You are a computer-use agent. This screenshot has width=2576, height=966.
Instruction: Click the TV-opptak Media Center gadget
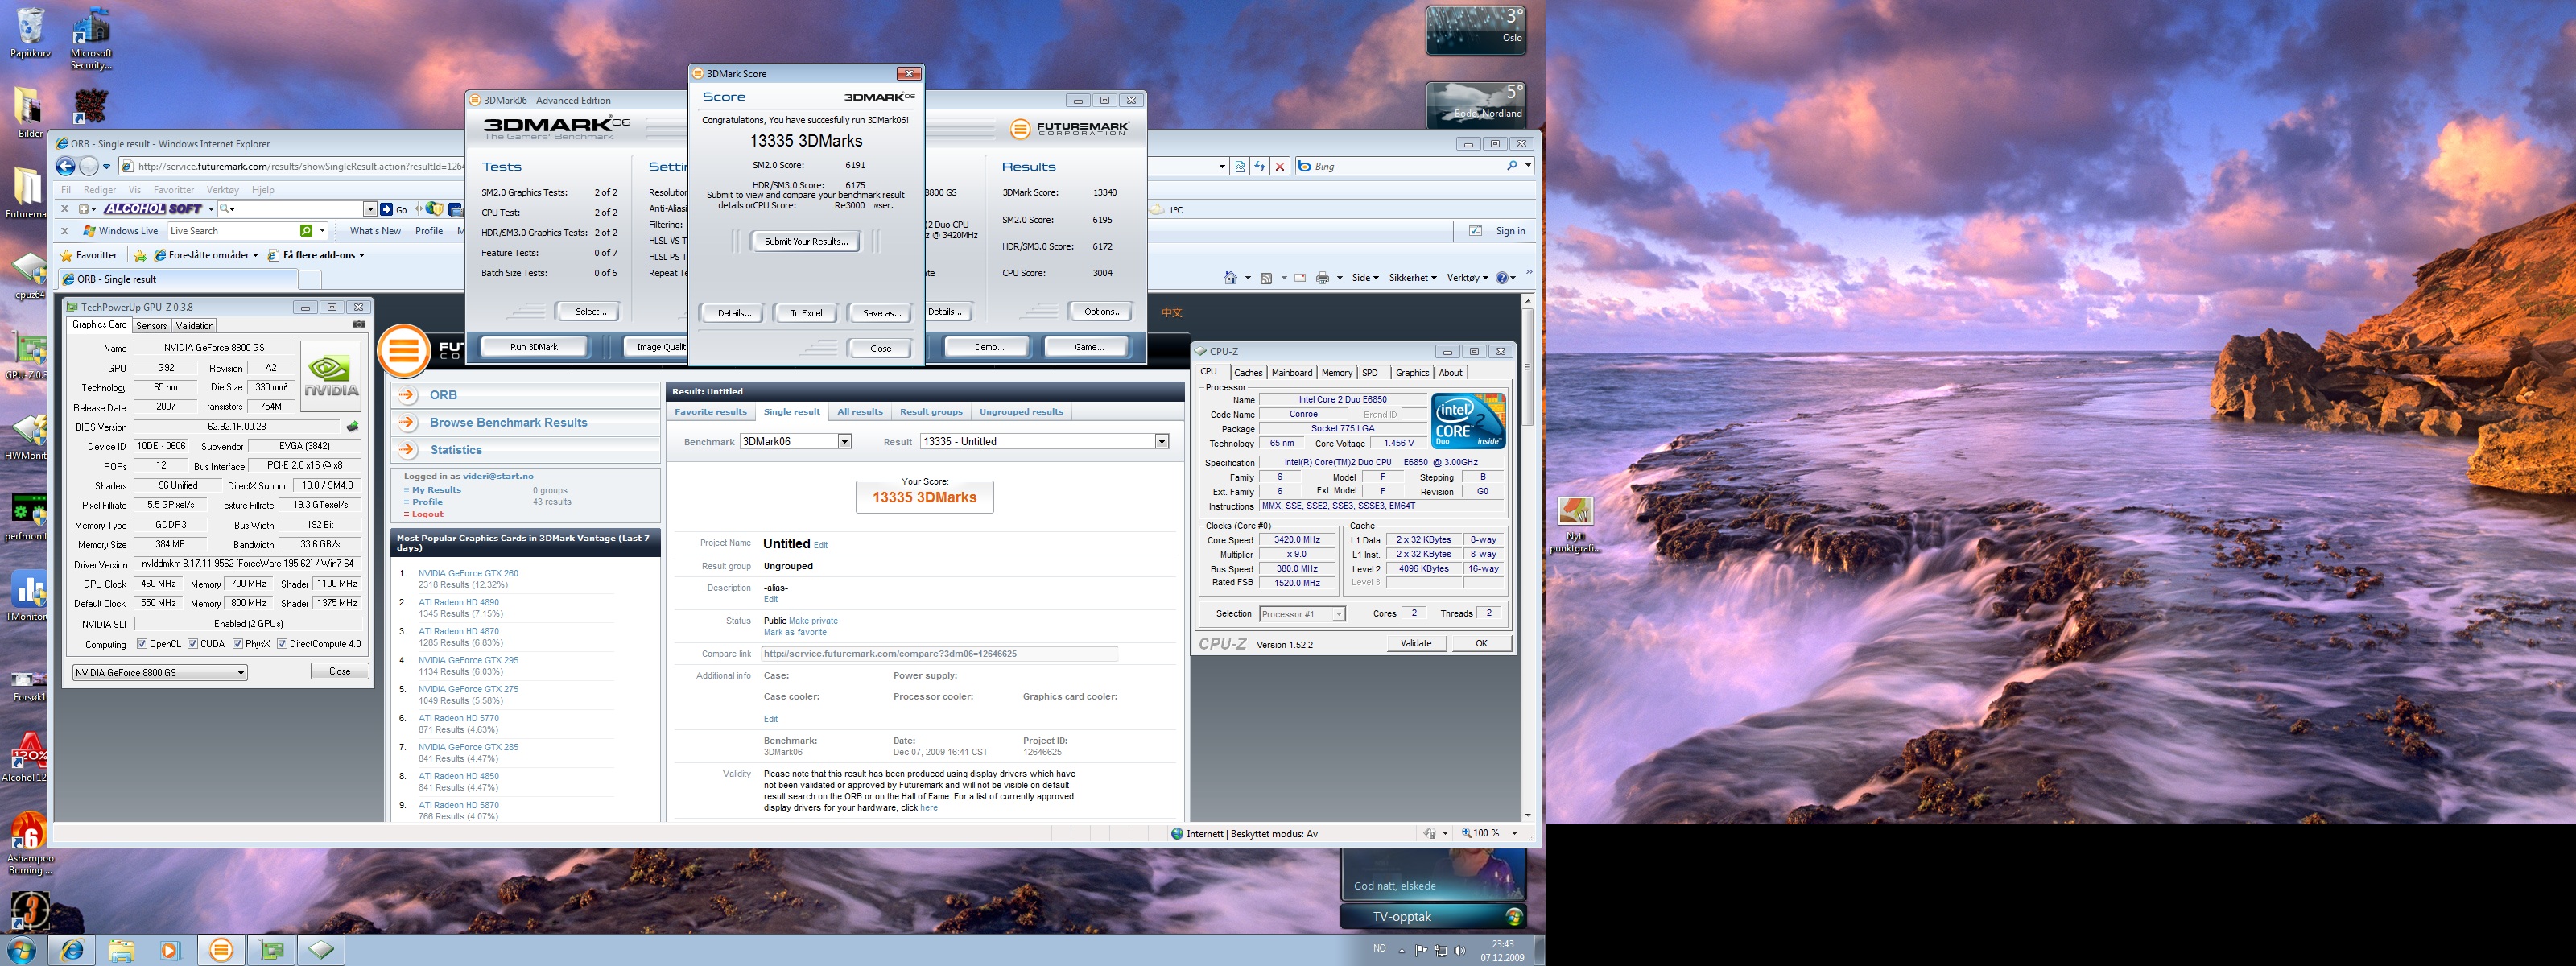tap(1433, 916)
